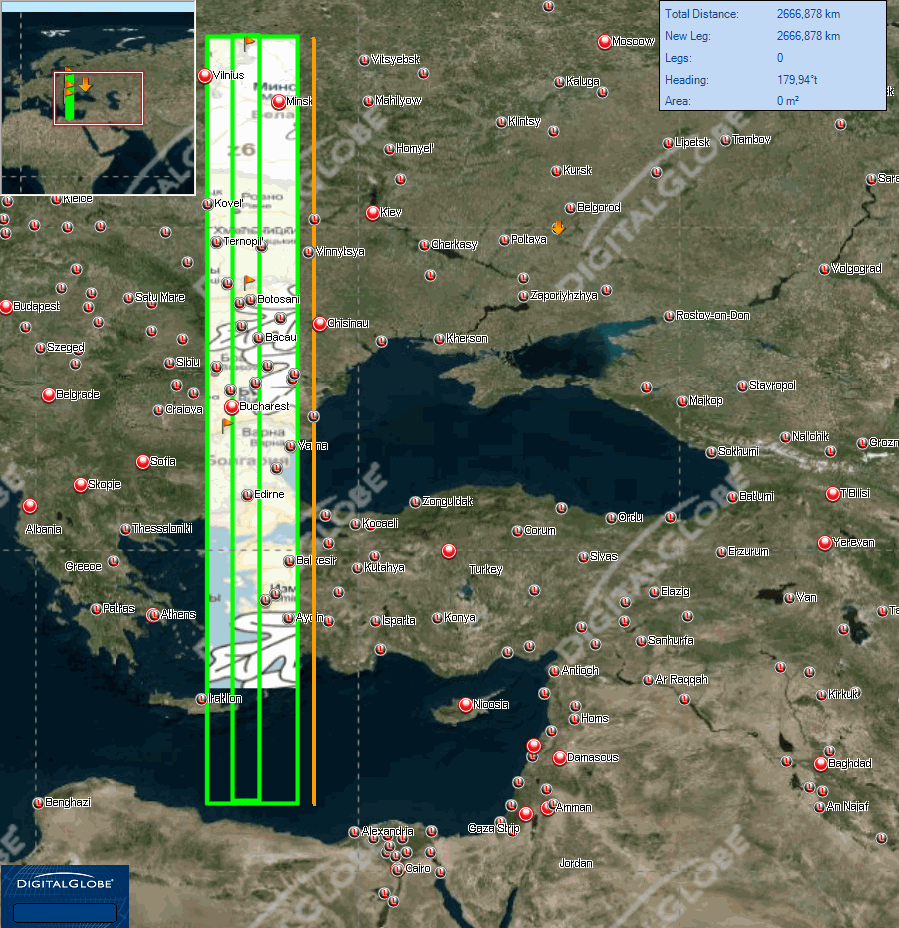This screenshot has width=899, height=928.
Task: Click the DigitalGlobe logo
Action: coord(65,884)
